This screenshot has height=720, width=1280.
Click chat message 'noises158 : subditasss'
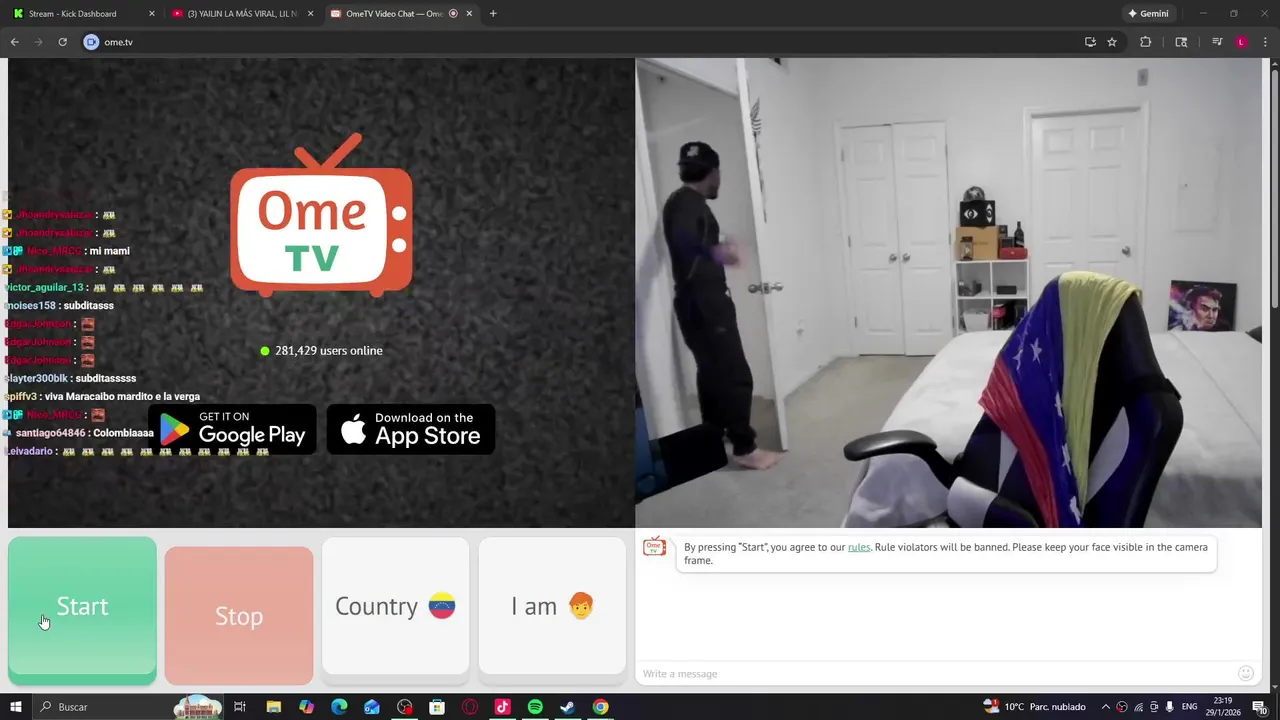pyautogui.click(x=59, y=306)
